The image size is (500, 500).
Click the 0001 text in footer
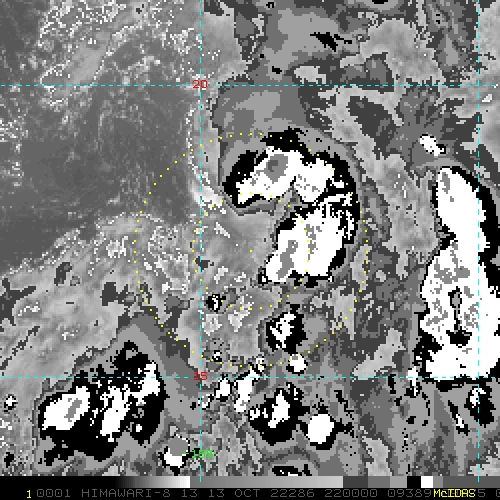[53, 493]
